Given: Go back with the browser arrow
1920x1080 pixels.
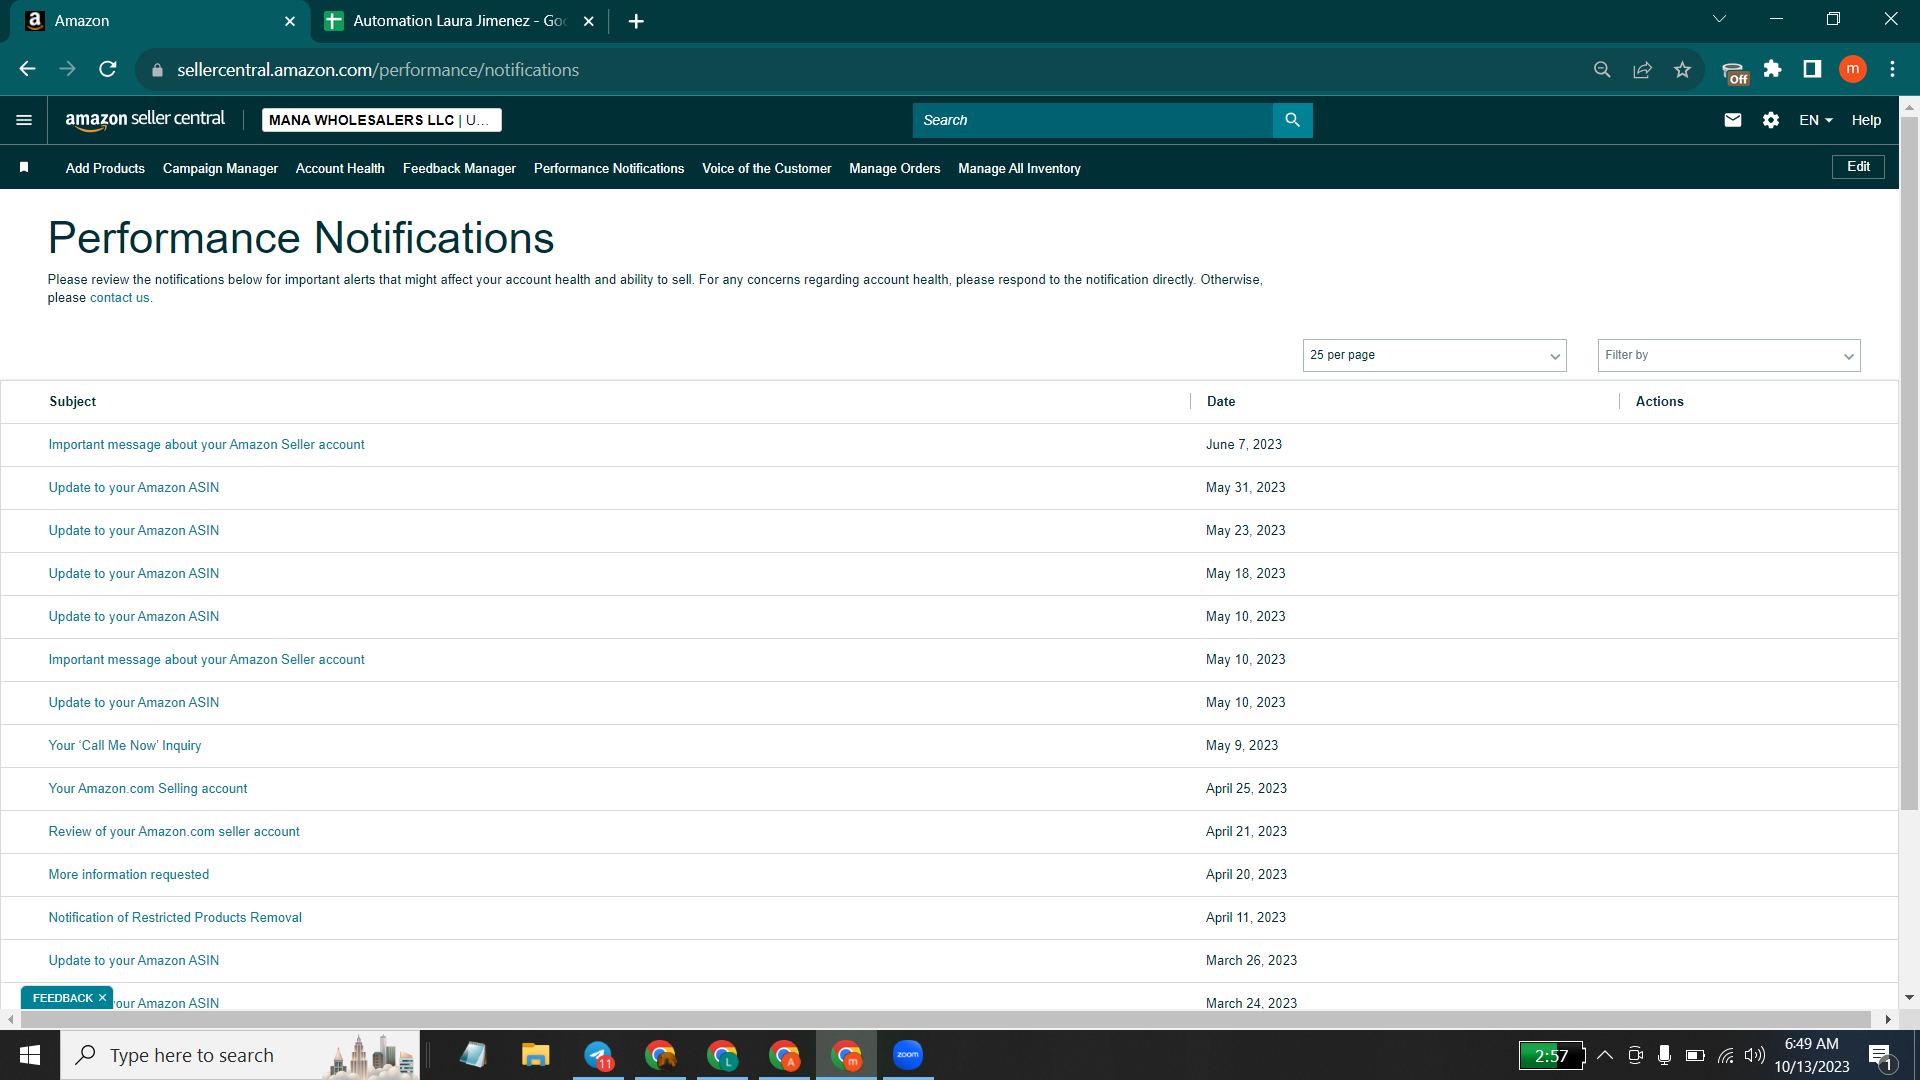Looking at the screenshot, I should click(x=27, y=69).
